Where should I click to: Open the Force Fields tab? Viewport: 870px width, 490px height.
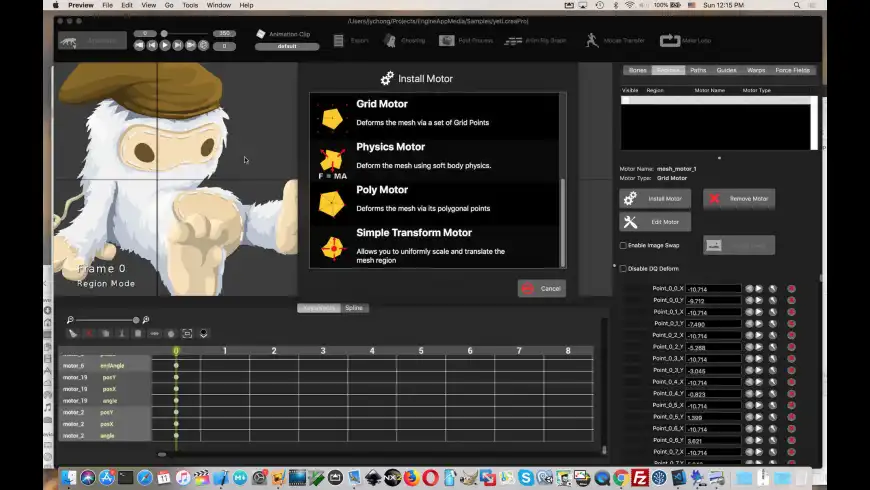click(794, 70)
